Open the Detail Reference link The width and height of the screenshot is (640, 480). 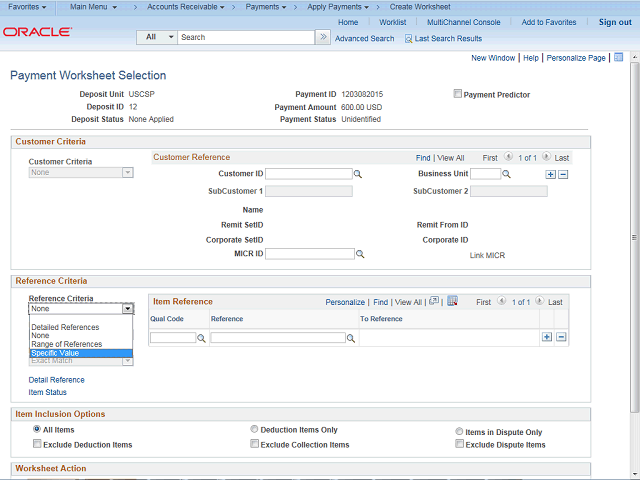56,380
